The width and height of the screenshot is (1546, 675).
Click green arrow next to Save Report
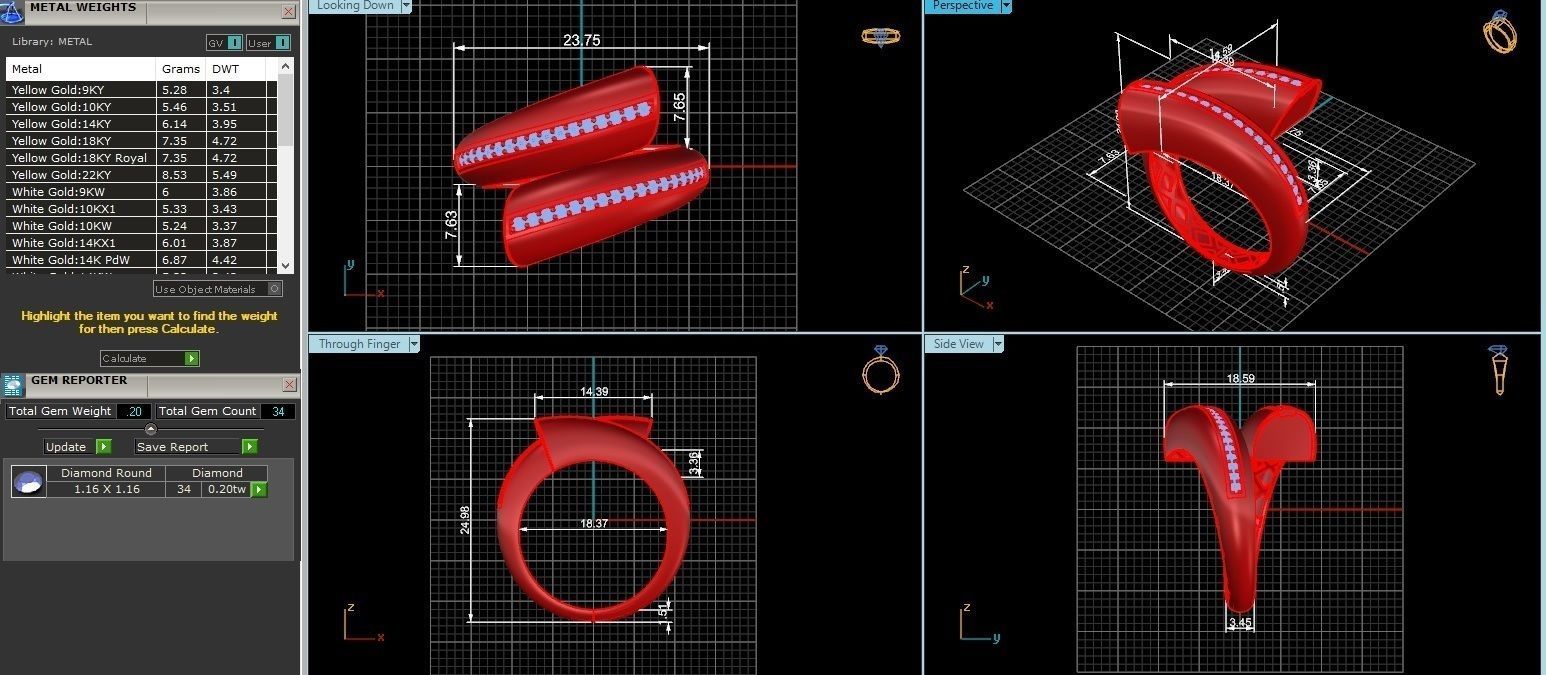[x=250, y=447]
